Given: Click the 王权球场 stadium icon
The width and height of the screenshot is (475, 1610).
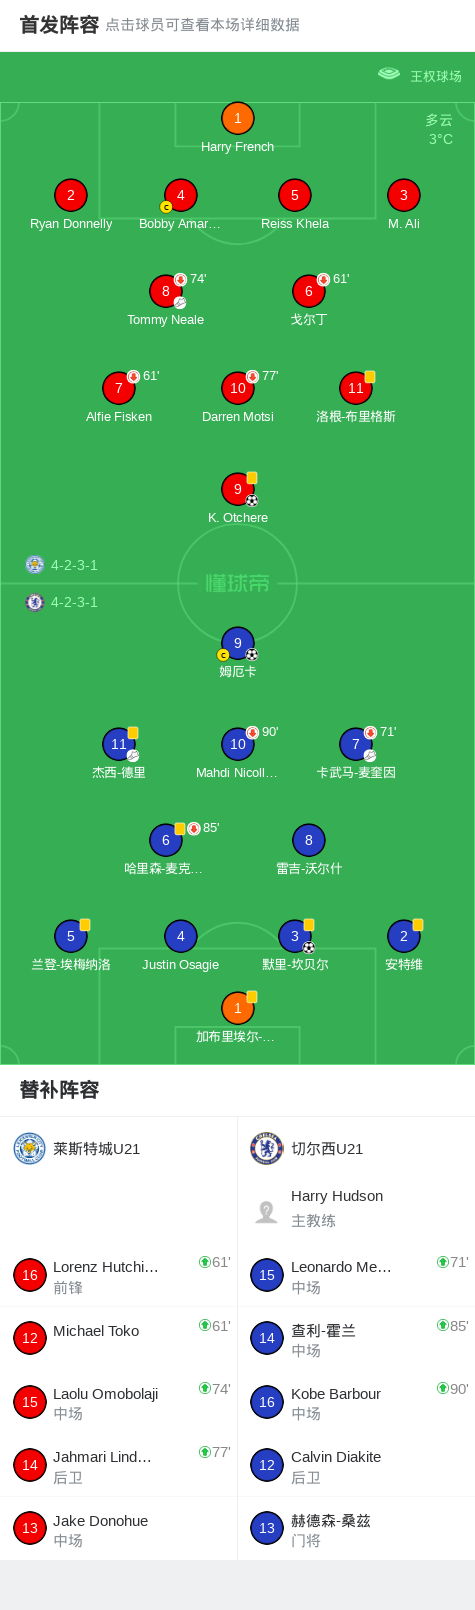Looking at the screenshot, I should (x=389, y=74).
